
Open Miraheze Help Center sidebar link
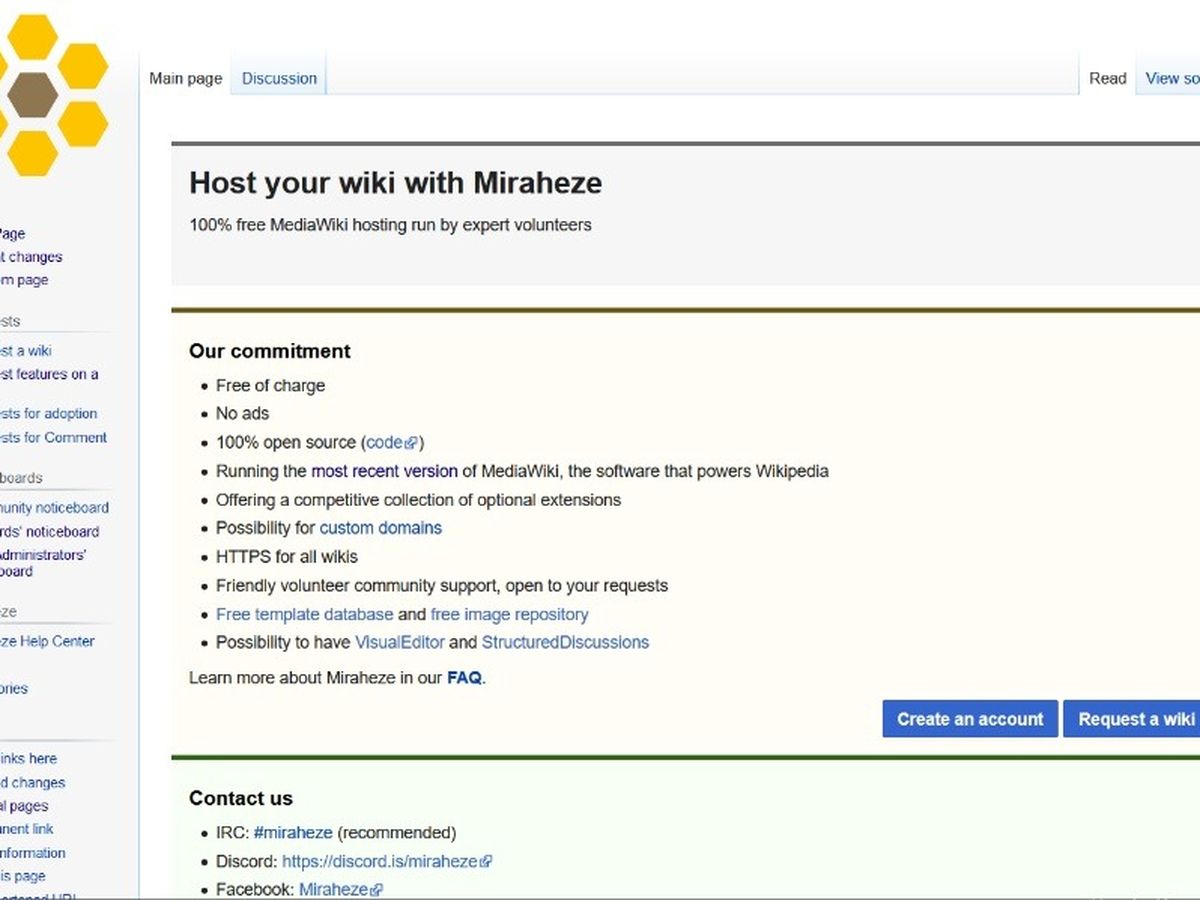[x=47, y=641]
